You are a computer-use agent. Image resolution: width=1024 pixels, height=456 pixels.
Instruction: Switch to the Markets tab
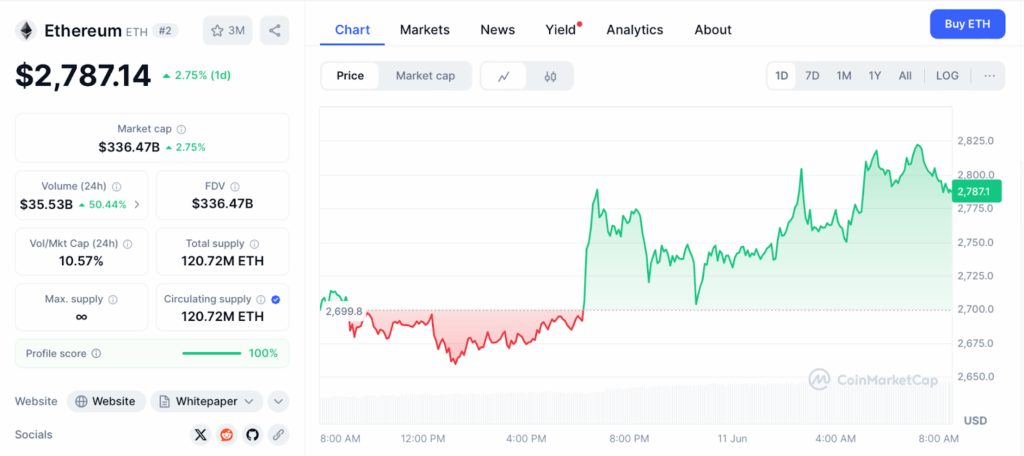click(425, 30)
